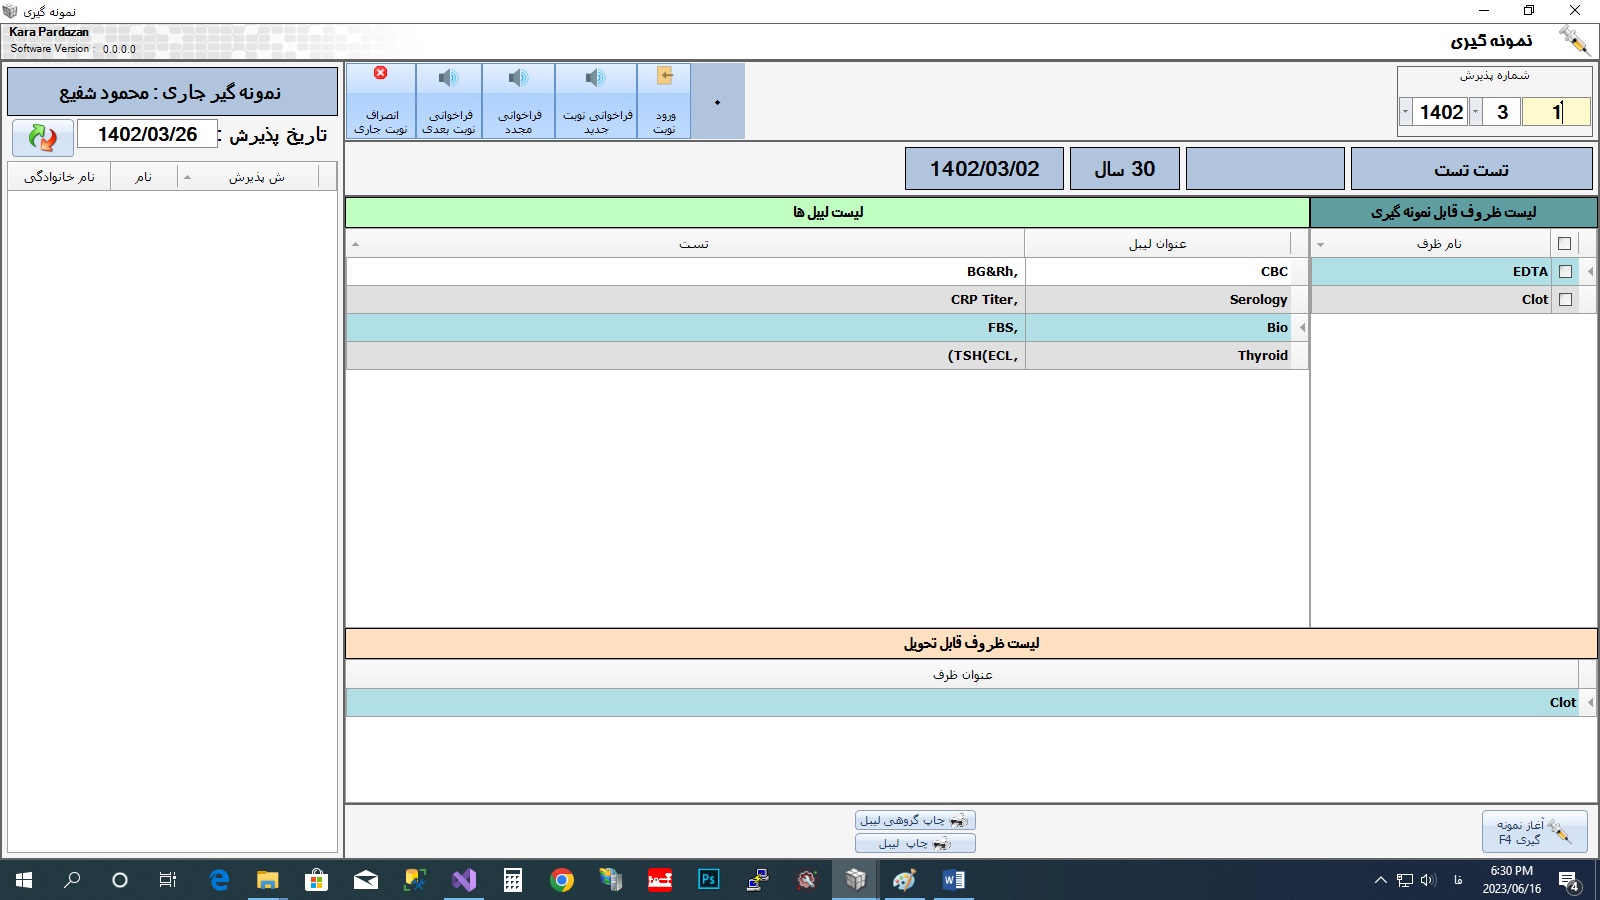Start sampling with the syringe F4 button

[1534, 832]
